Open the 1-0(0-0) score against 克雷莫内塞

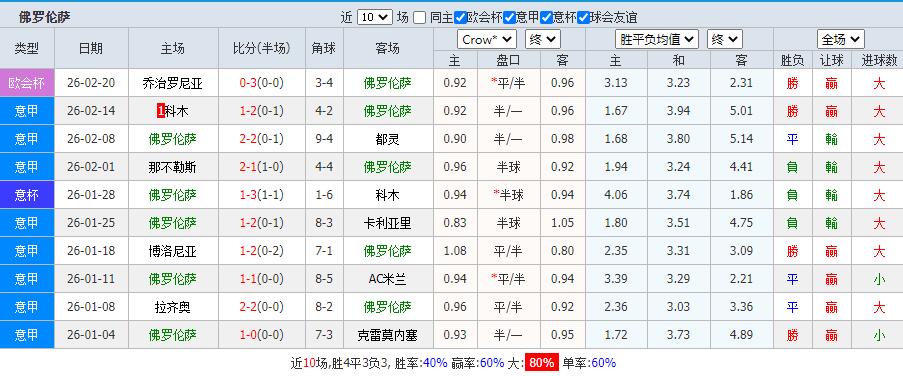pos(261,335)
